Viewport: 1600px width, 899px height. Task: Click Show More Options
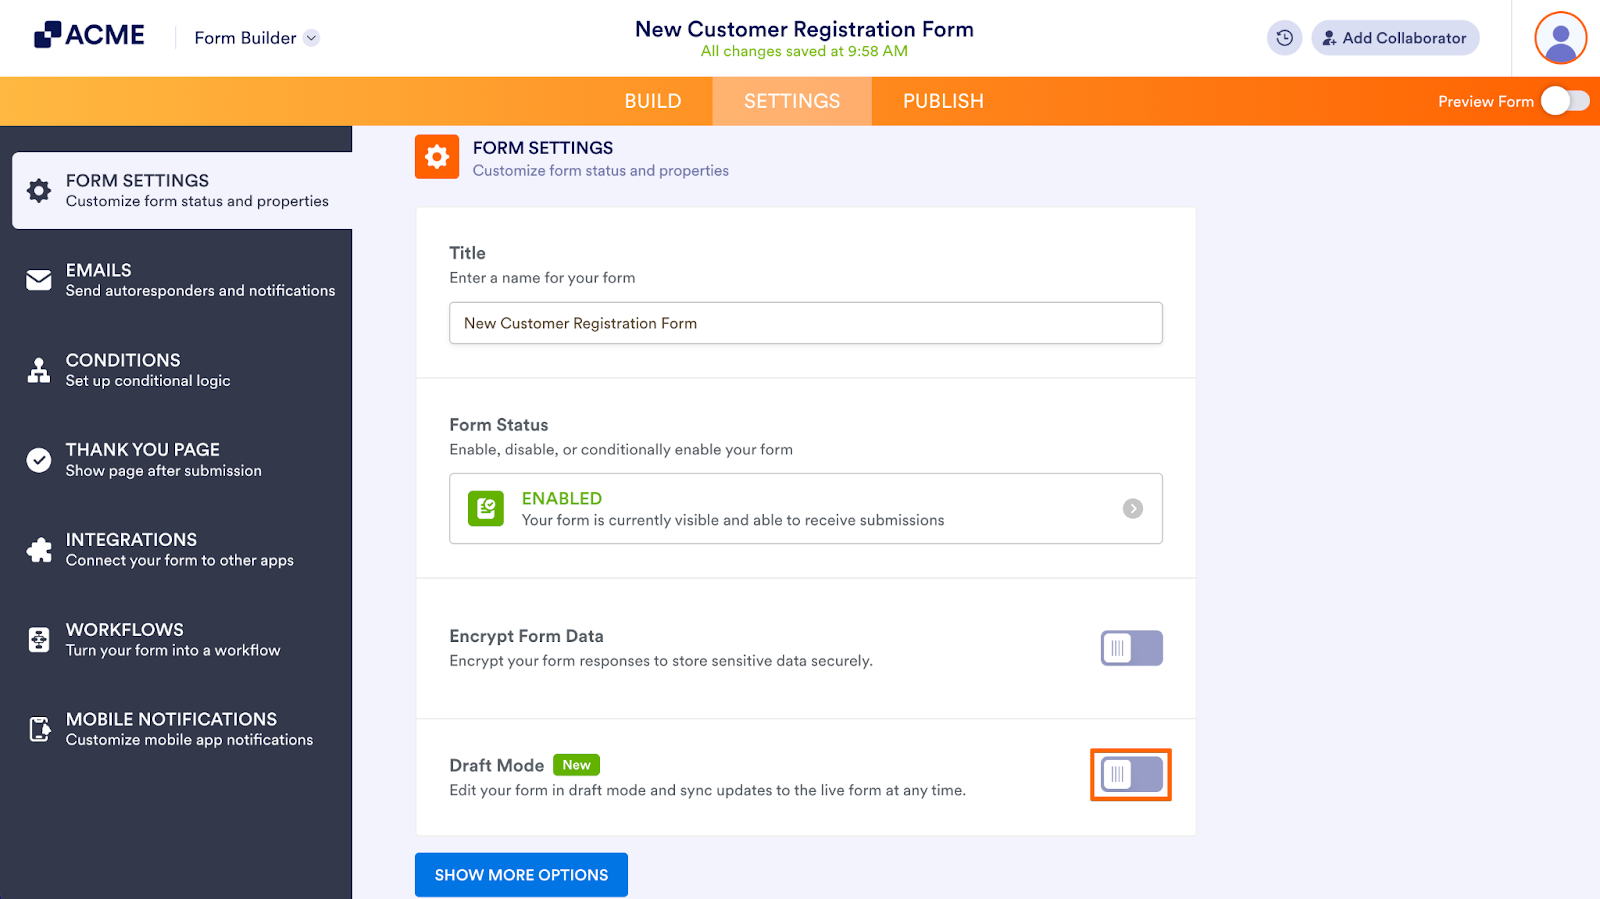pos(521,874)
